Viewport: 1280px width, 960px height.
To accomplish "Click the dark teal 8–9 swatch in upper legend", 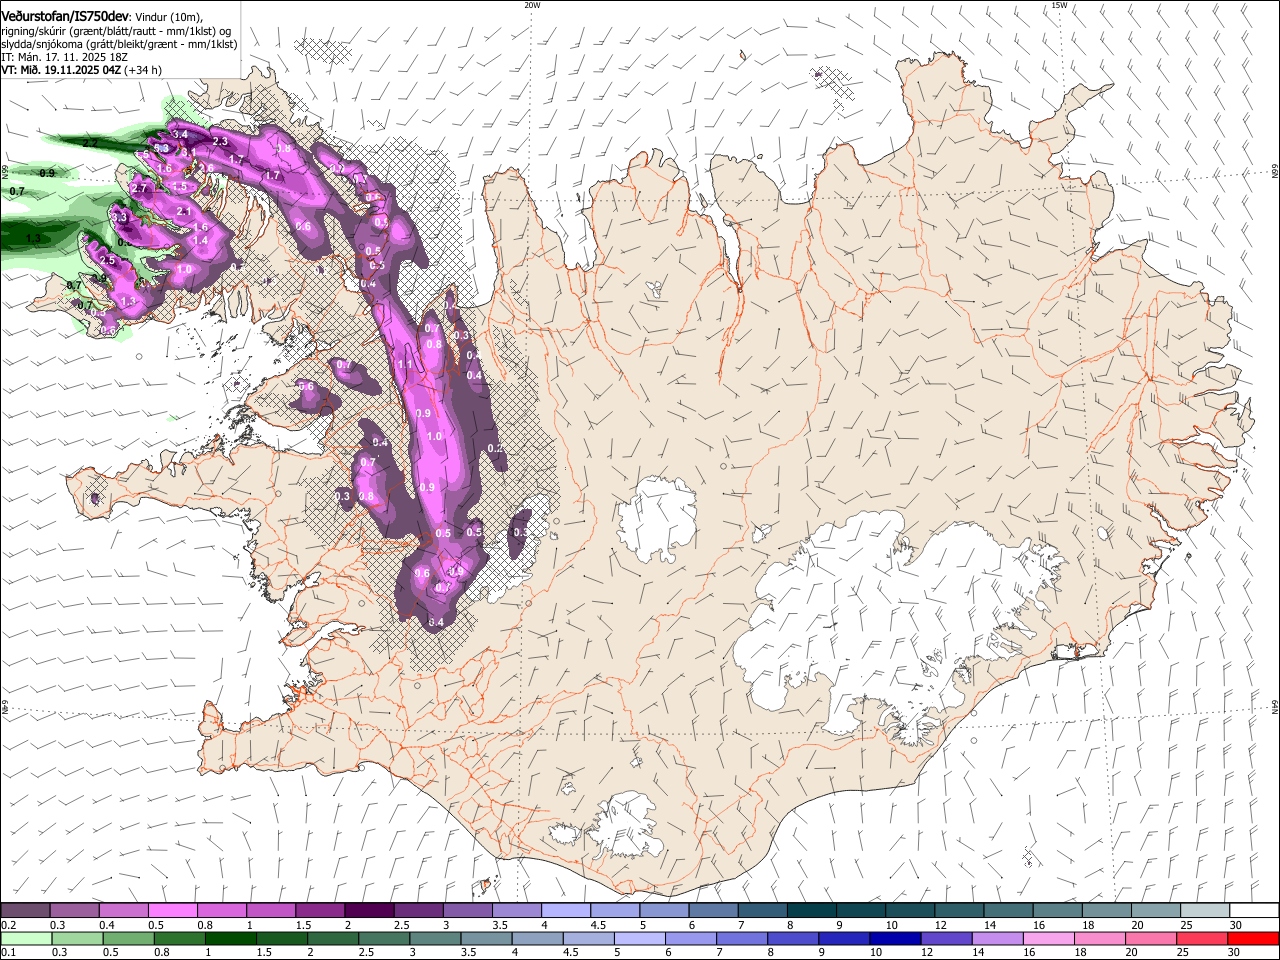I will (812, 910).
